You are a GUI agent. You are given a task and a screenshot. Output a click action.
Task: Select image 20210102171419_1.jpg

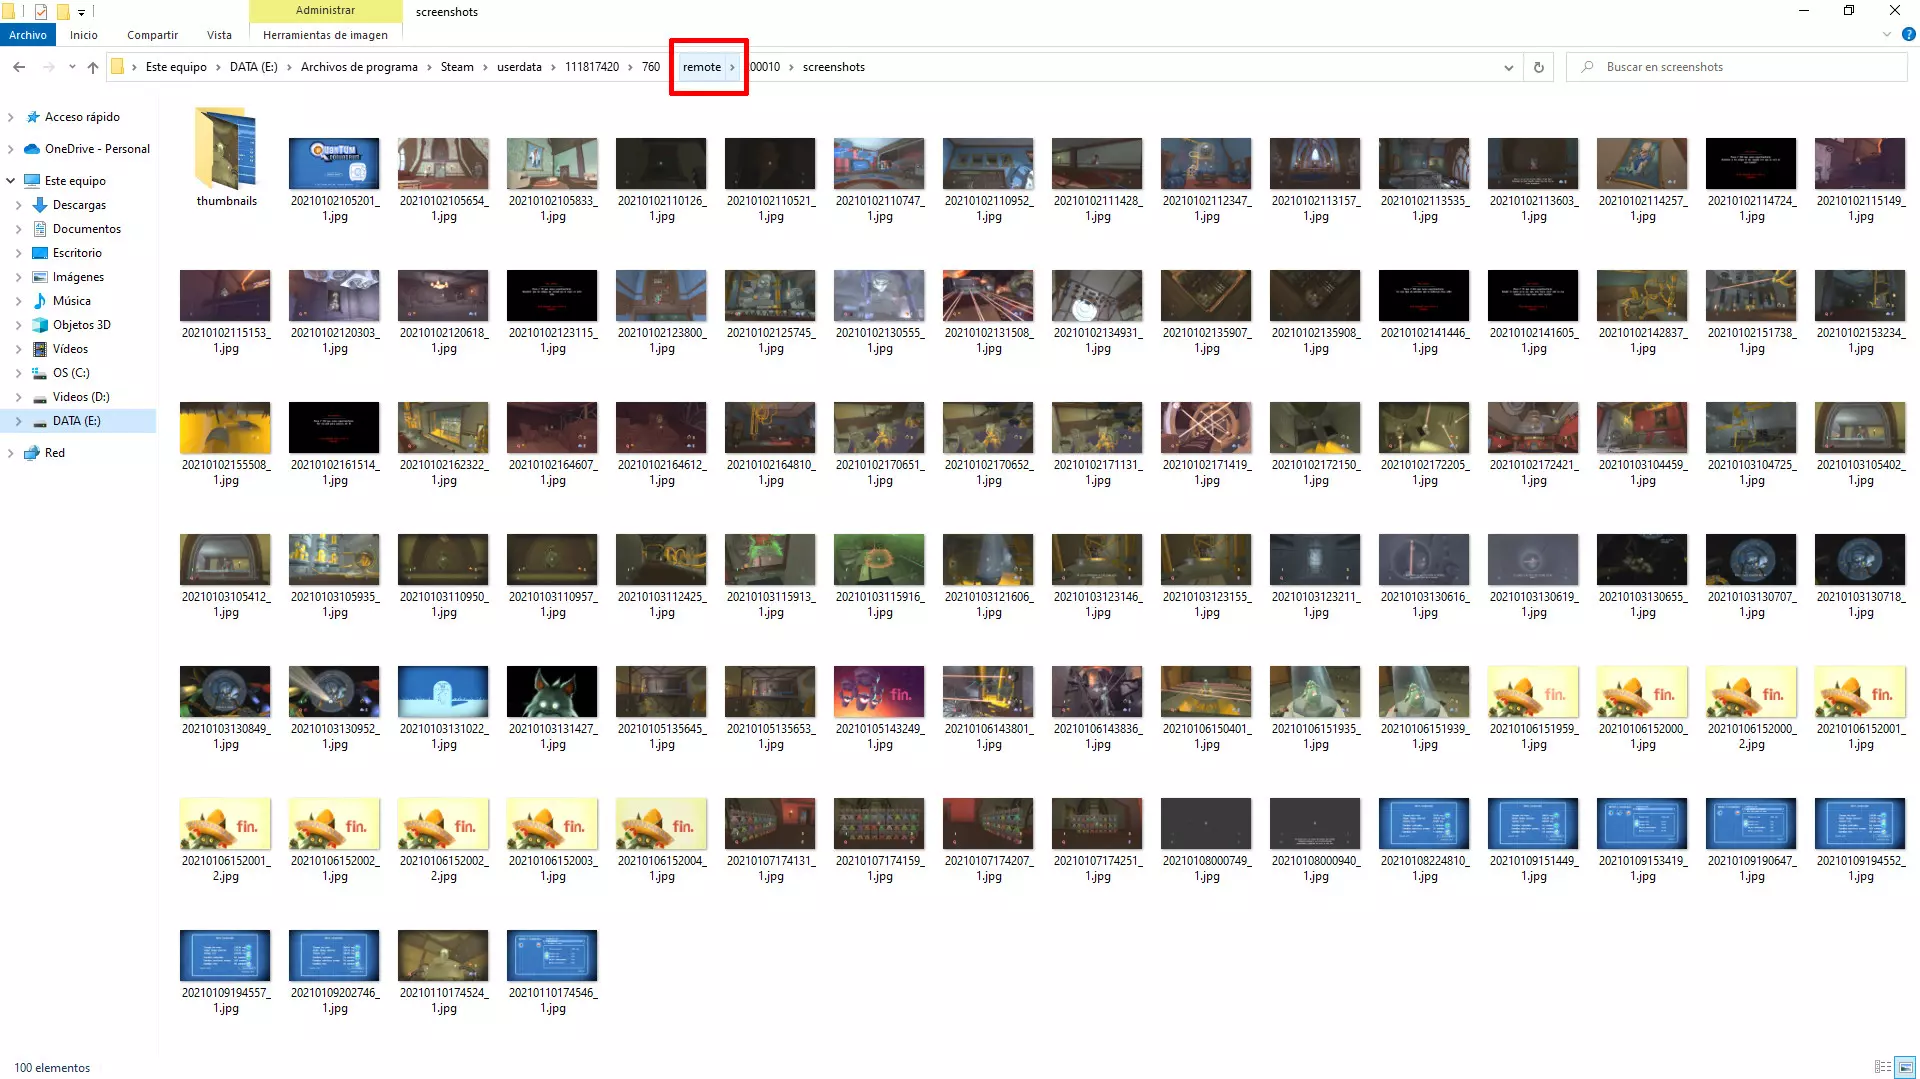(1206, 428)
